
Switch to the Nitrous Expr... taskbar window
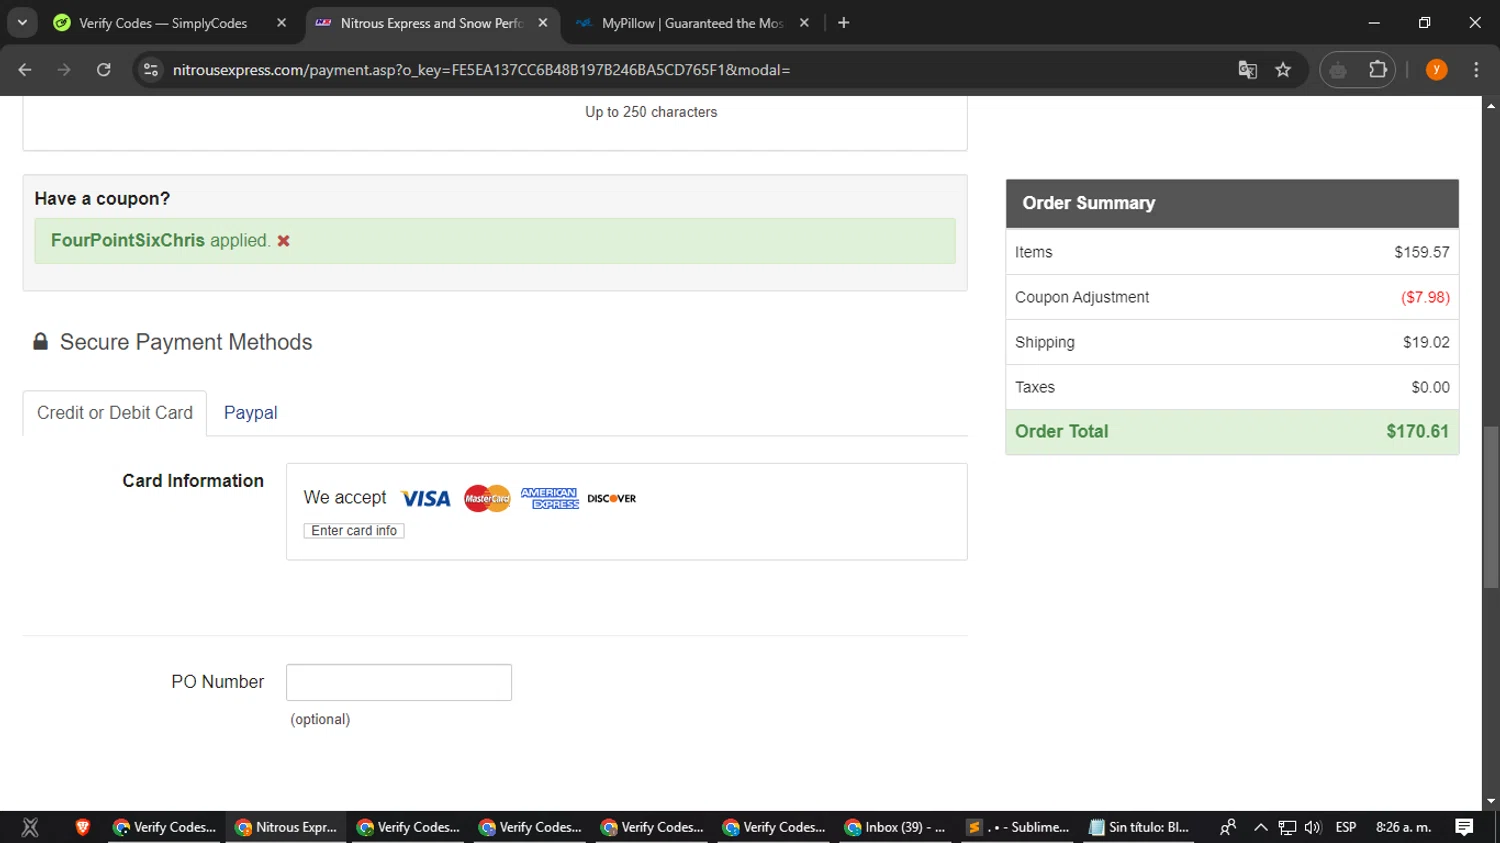tap(286, 827)
